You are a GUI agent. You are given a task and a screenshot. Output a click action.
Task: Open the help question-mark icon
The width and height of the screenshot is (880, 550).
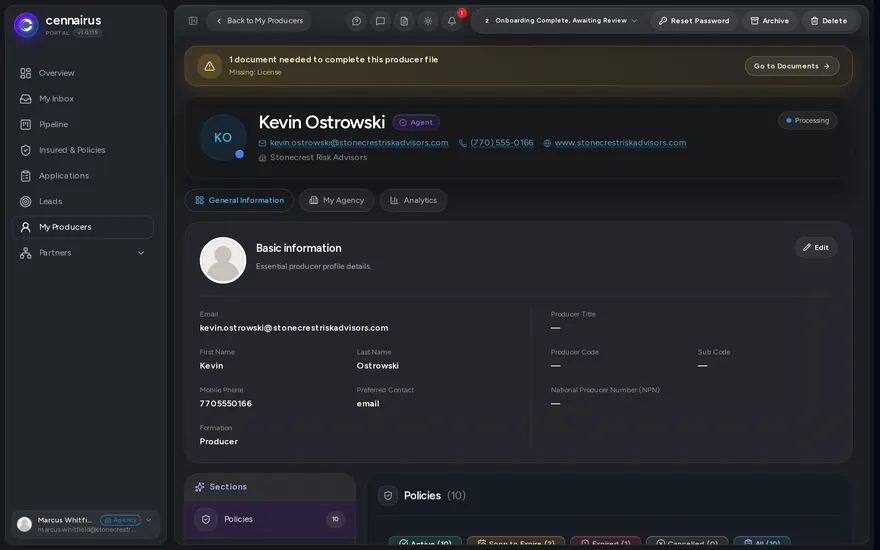(356, 21)
